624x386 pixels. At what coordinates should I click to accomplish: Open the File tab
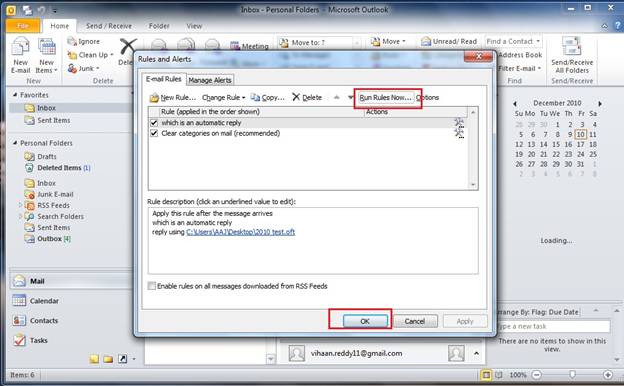tap(23, 26)
